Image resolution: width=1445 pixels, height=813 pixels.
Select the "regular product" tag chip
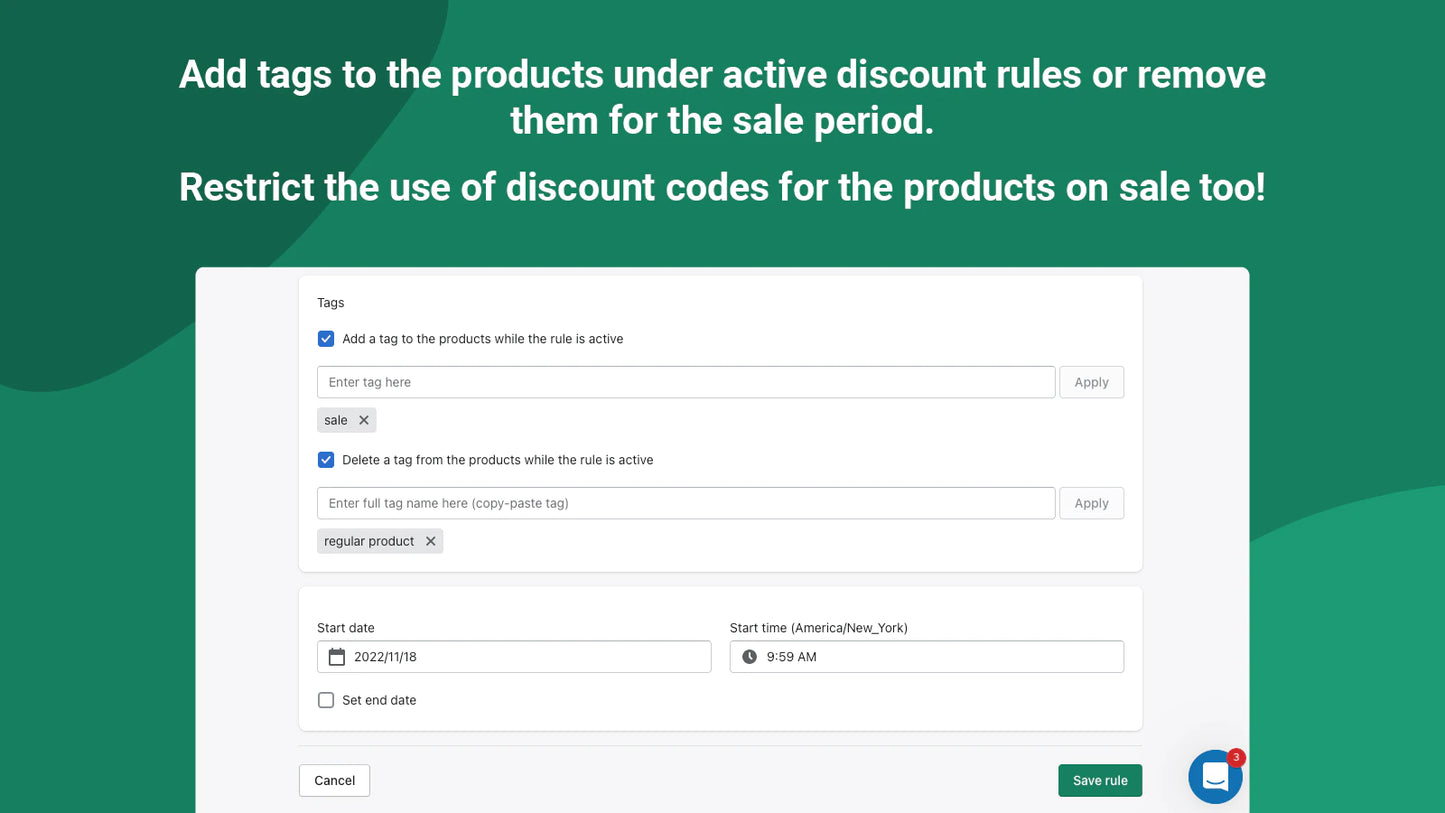pos(368,541)
